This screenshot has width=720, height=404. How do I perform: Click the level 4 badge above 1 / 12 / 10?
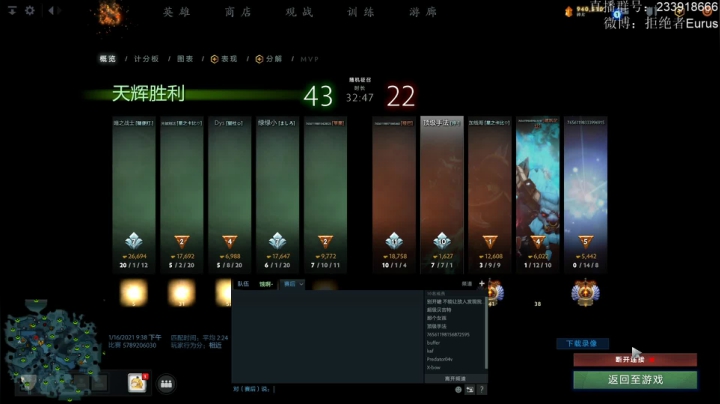pyautogui.click(x=538, y=241)
